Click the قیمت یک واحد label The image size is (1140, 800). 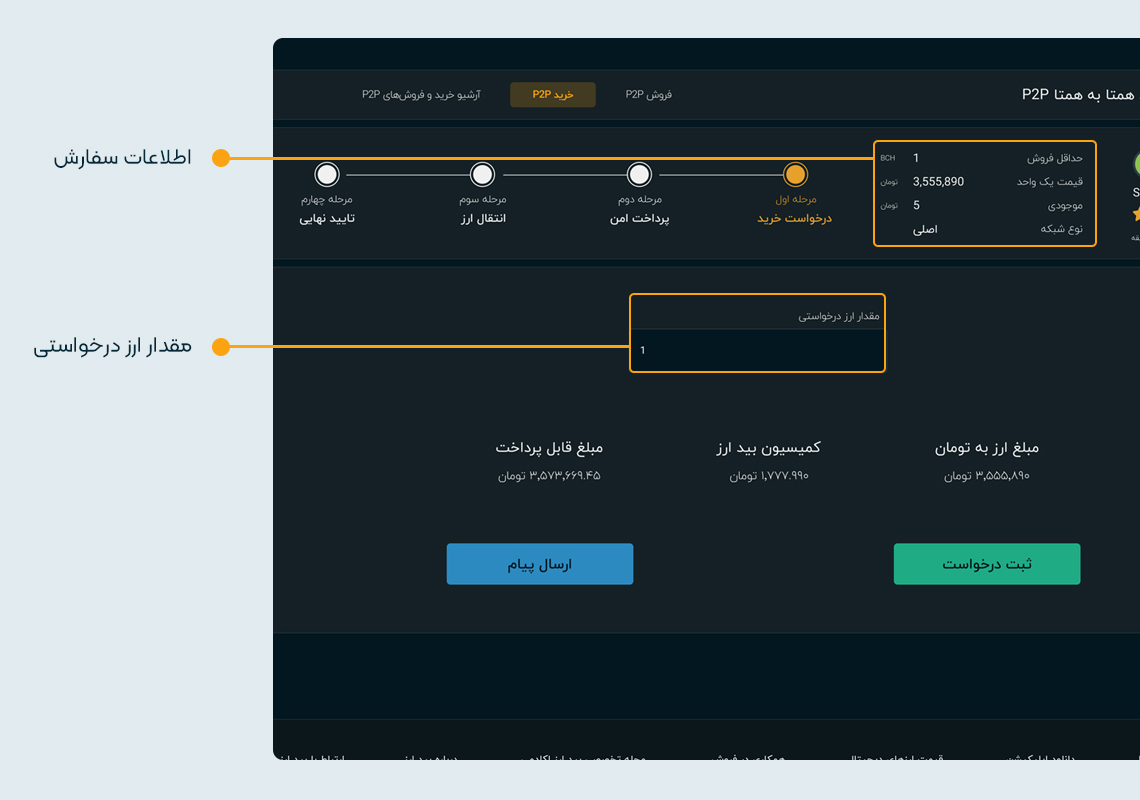[1050, 182]
